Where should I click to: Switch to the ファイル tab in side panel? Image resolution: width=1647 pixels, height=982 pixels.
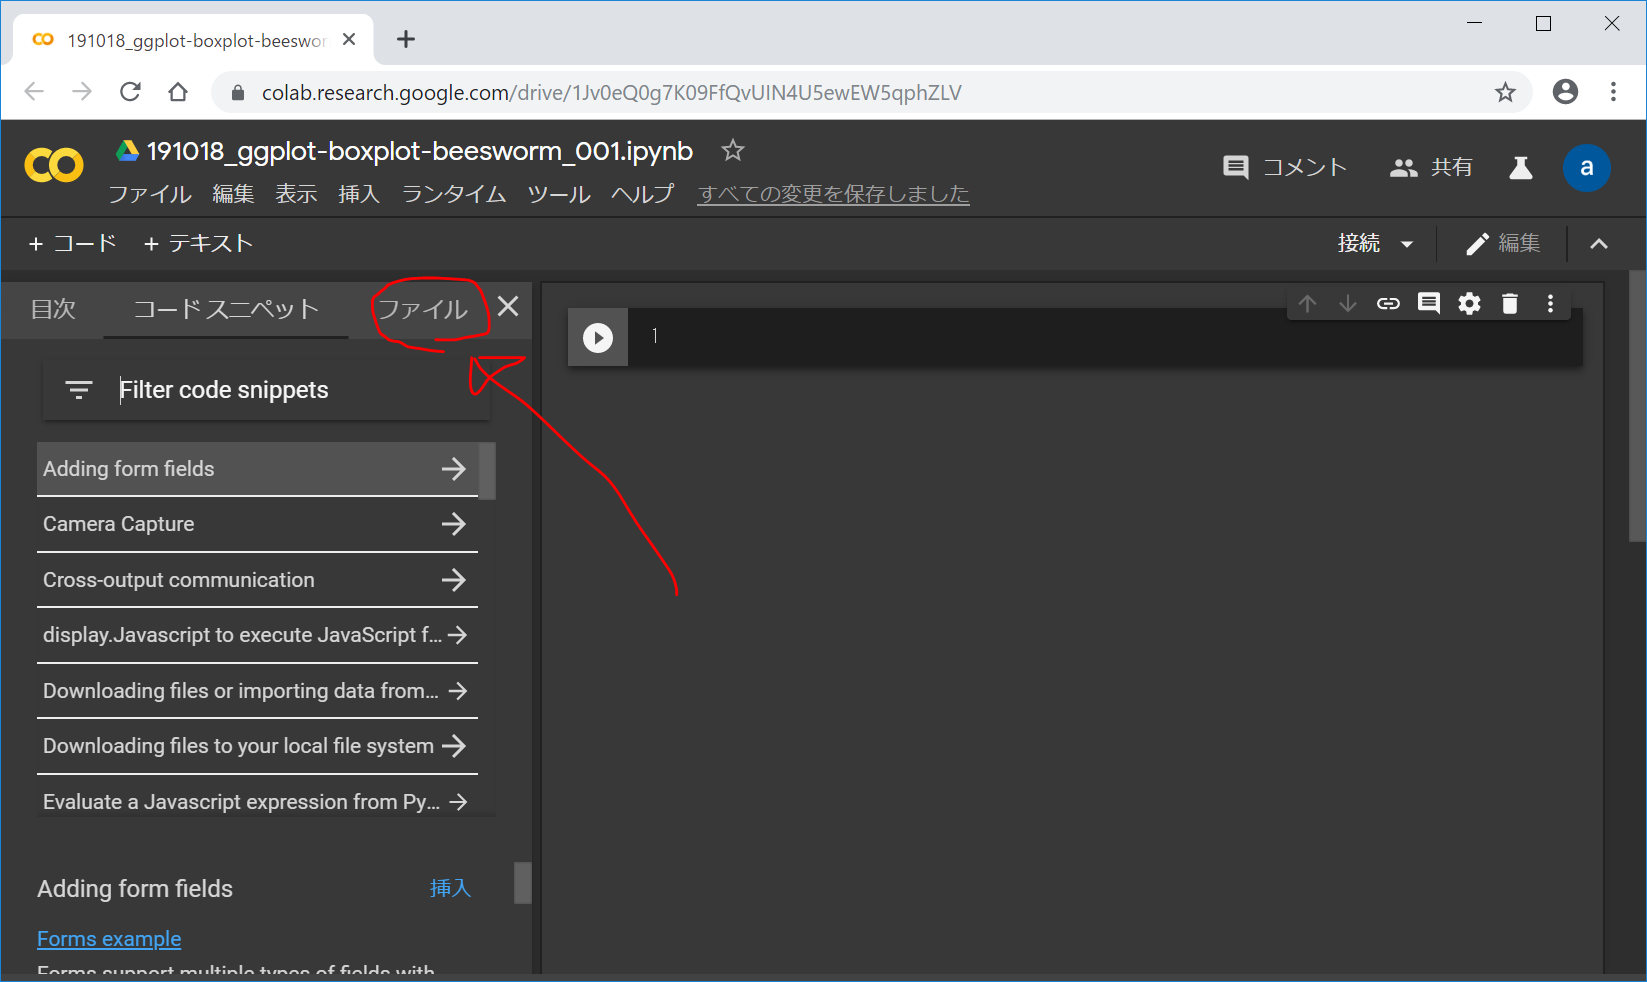[423, 310]
